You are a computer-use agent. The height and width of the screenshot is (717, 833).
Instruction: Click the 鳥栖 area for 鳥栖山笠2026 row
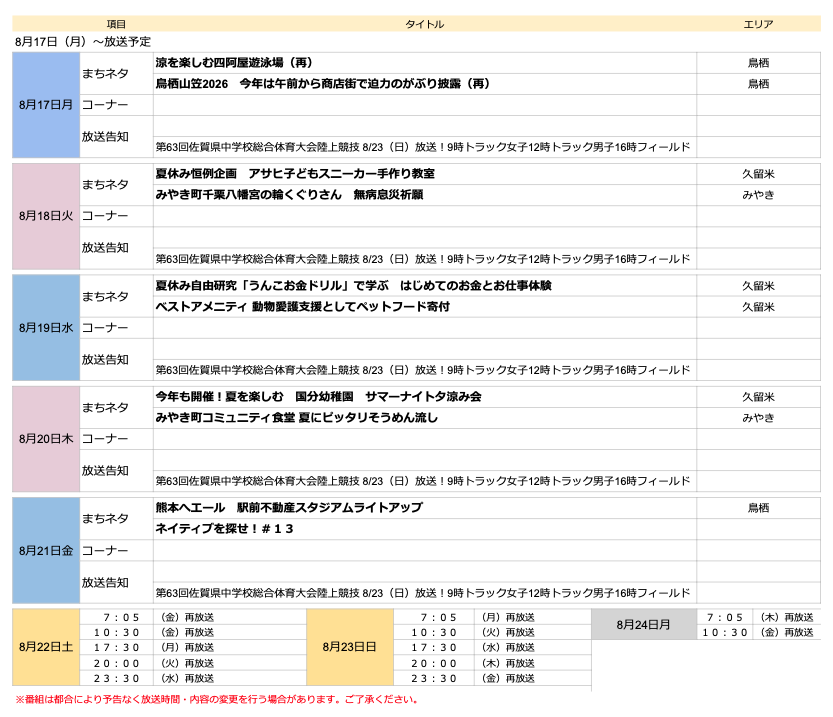(758, 84)
